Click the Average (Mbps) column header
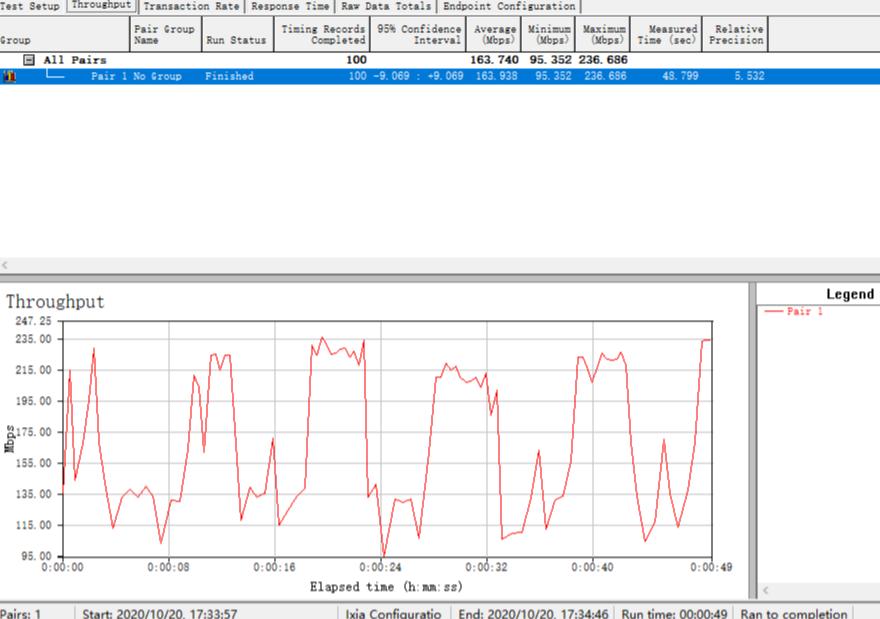Viewport: 880px width, 619px height. click(494, 34)
